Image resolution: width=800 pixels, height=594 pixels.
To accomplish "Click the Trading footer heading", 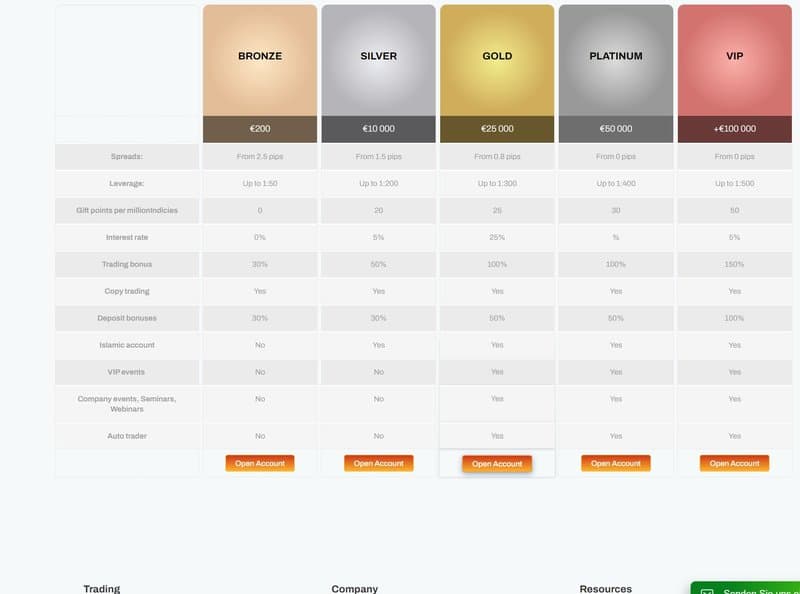I will (x=102, y=589).
